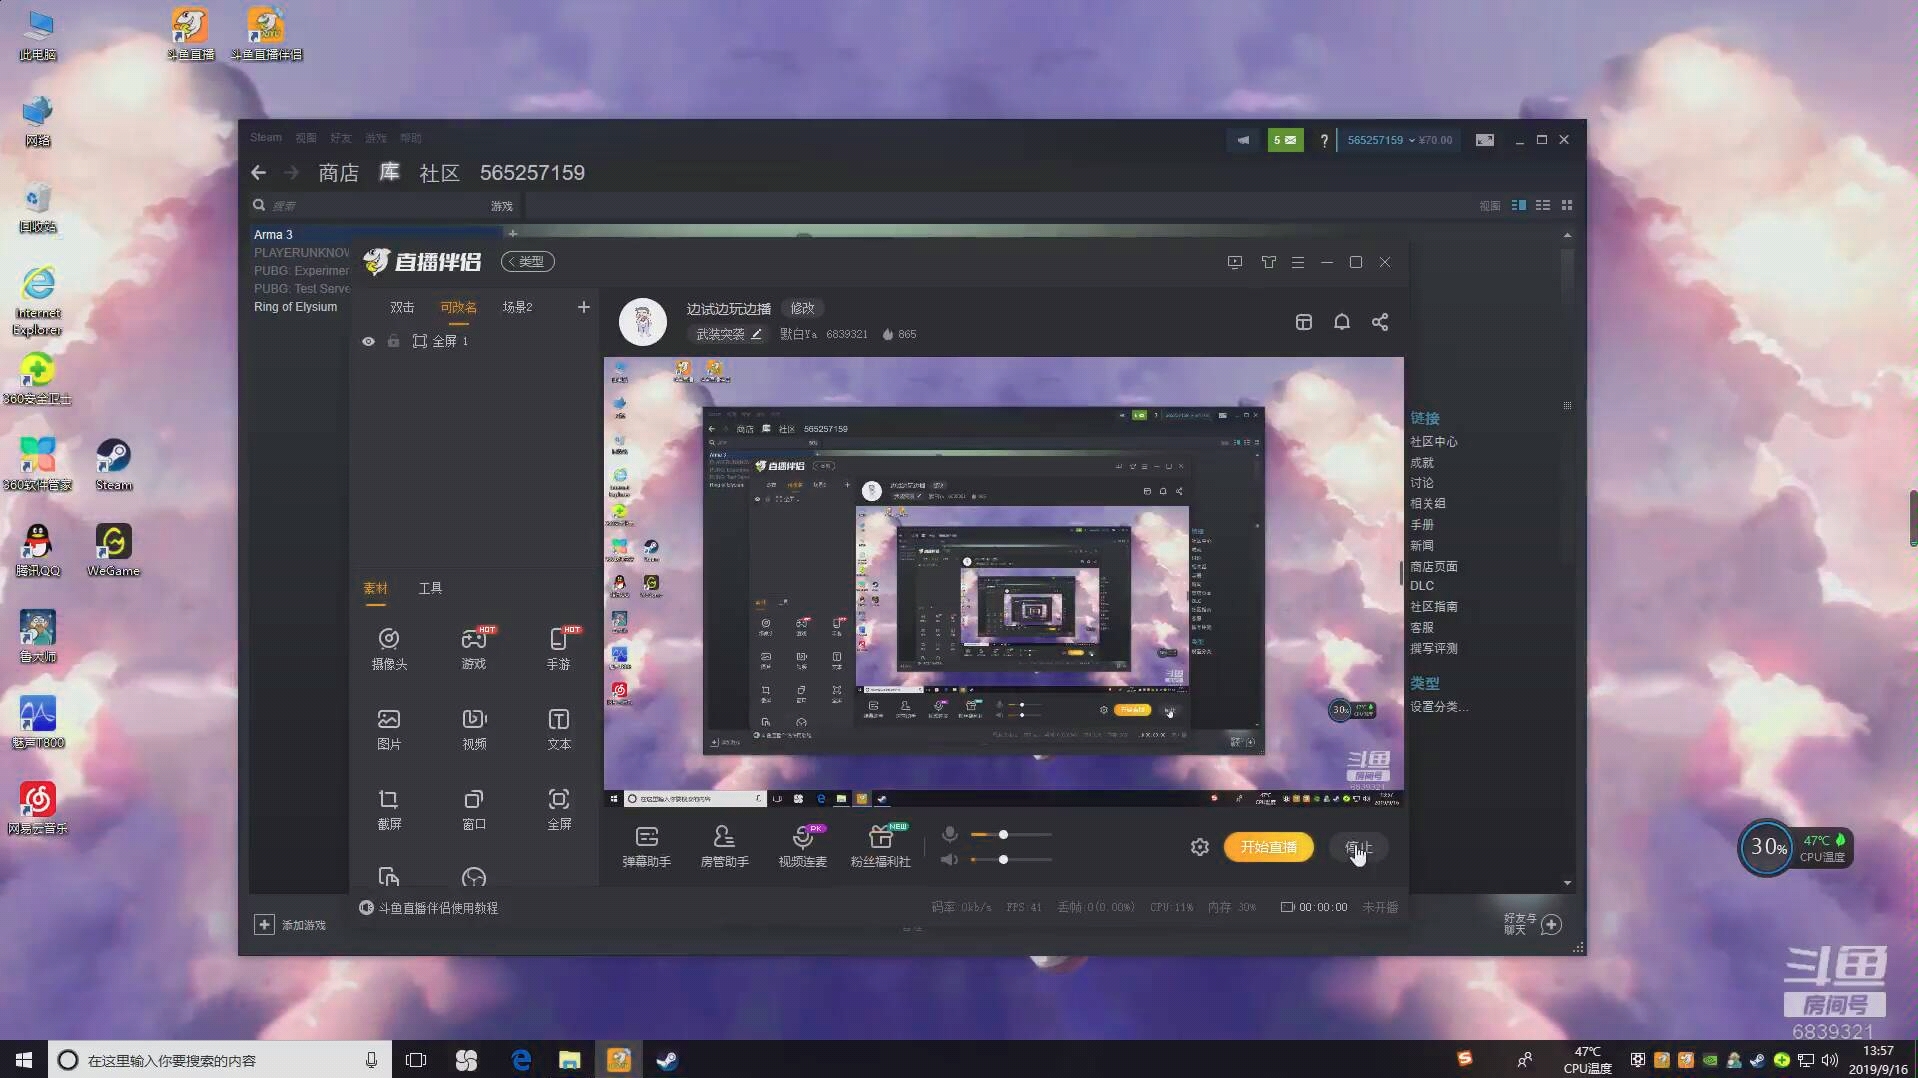
Task: Open the 房管助手 room manager assistant
Action: (x=724, y=846)
